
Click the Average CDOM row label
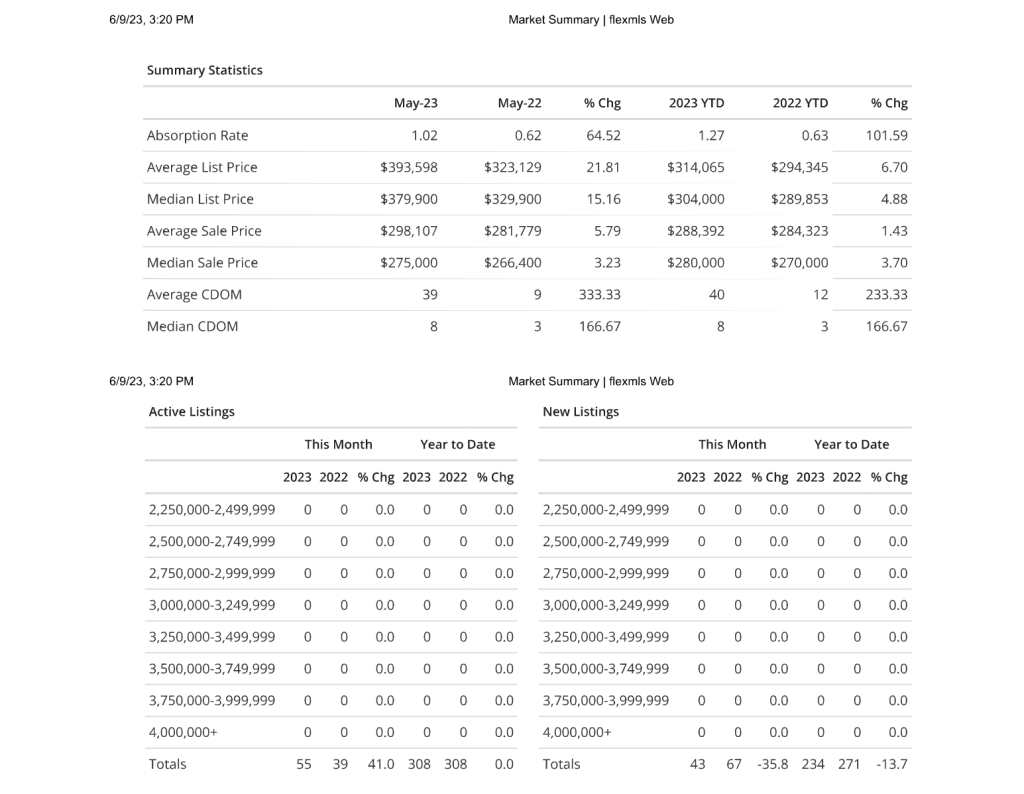(194, 295)
